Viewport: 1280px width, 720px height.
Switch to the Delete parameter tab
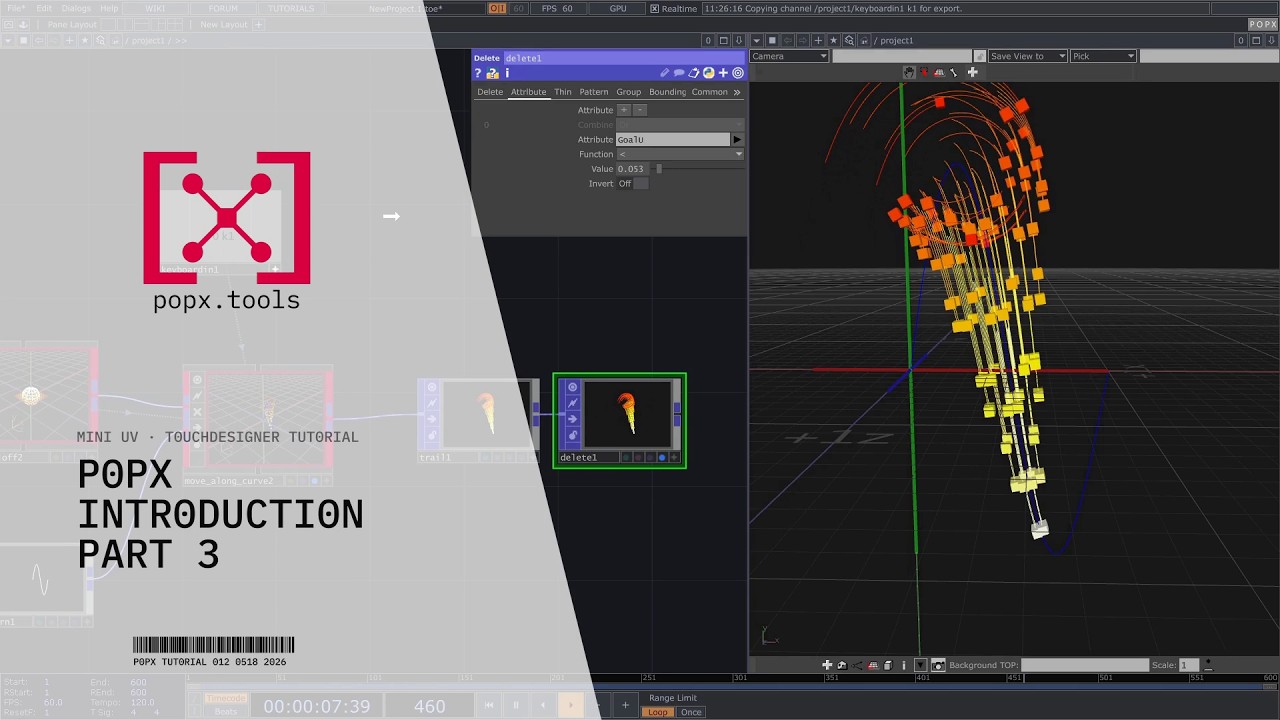[490, 92]
